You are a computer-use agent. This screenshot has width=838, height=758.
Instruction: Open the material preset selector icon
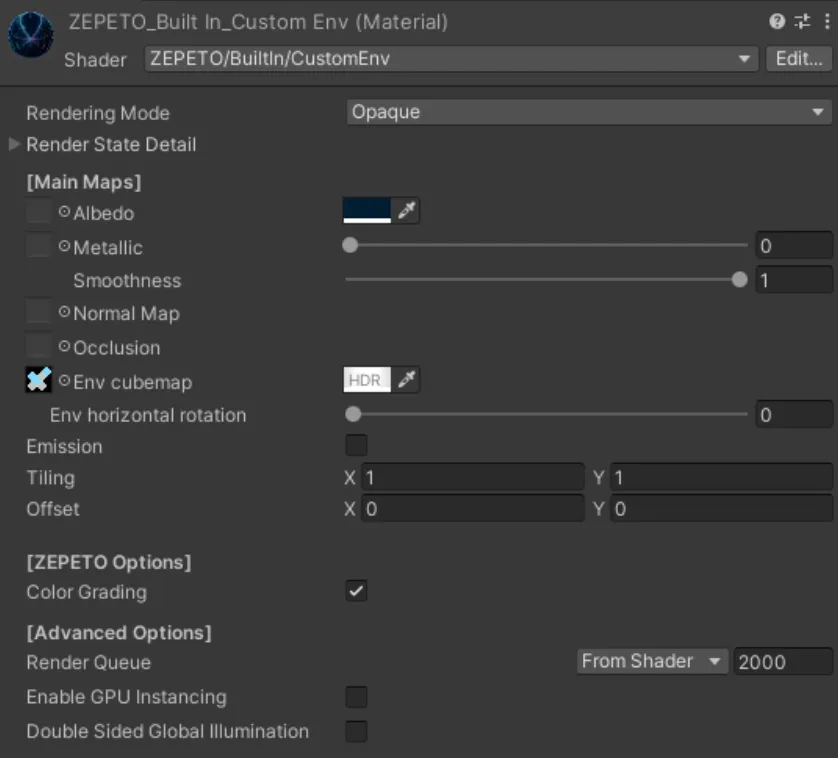pyautogui.click(x=802, y=21)
